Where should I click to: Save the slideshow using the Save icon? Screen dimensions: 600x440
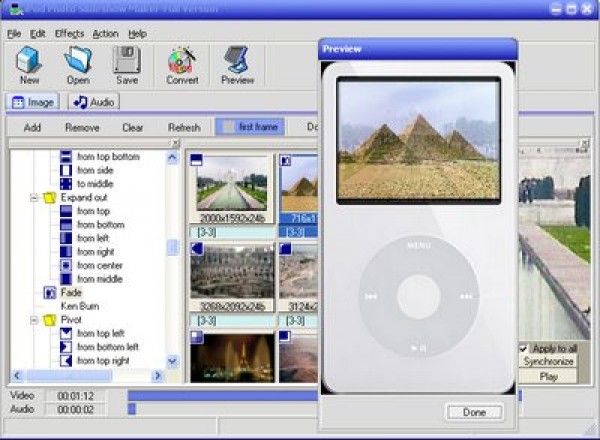point(127,59)
